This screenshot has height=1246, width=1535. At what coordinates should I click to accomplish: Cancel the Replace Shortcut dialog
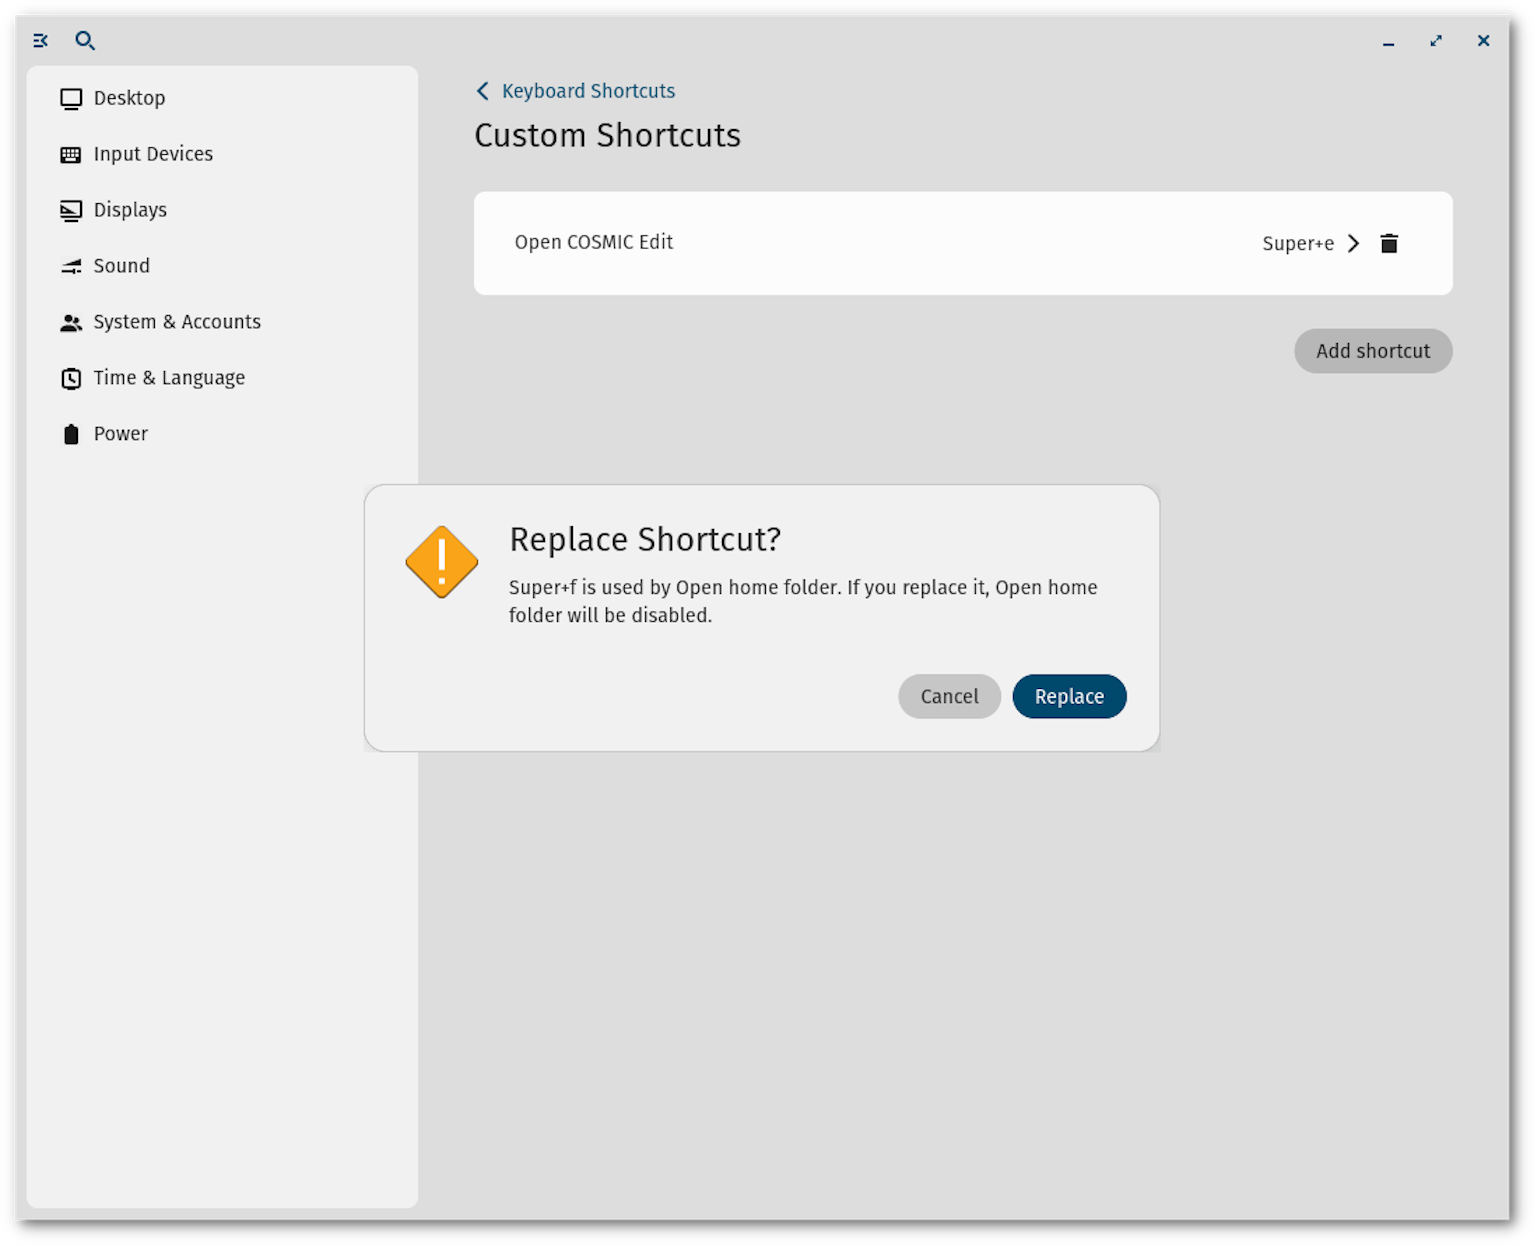948,696
